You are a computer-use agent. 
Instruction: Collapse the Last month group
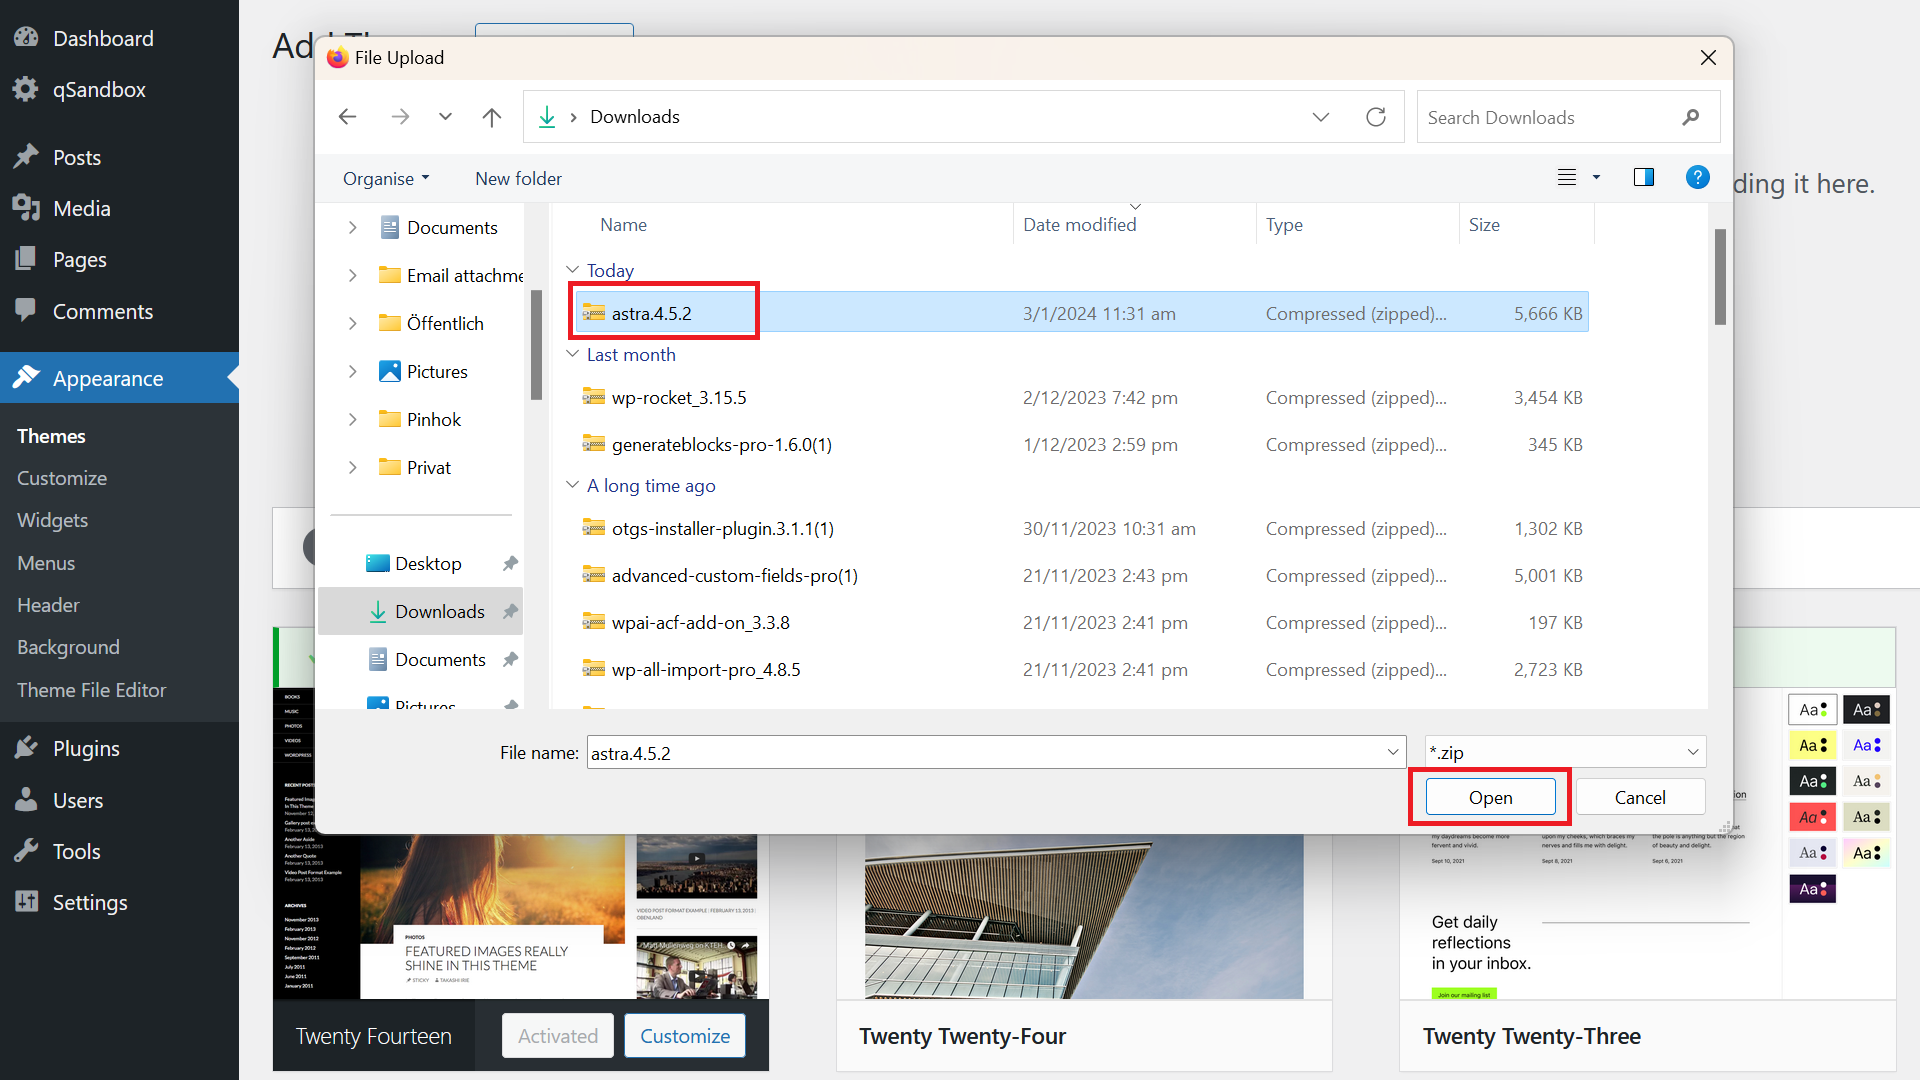click(573, 354)
